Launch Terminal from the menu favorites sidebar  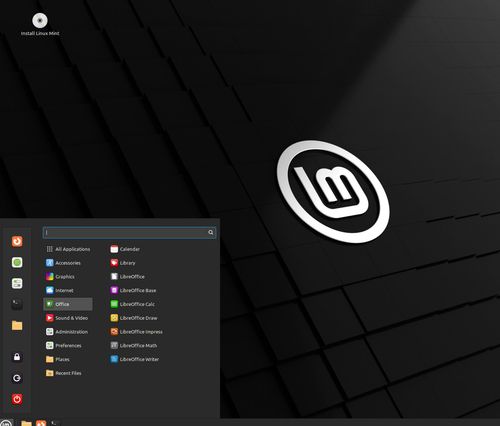click(x=17, y=304)
